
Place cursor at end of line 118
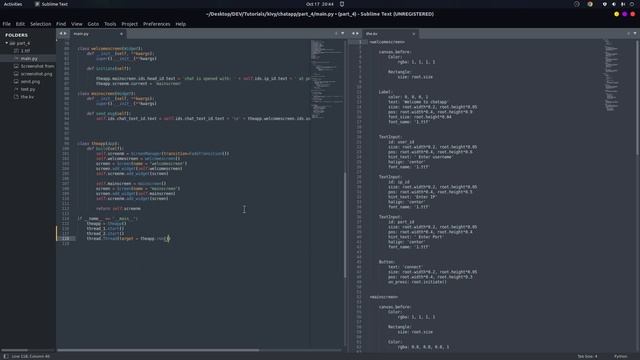(x=169, y=238)
